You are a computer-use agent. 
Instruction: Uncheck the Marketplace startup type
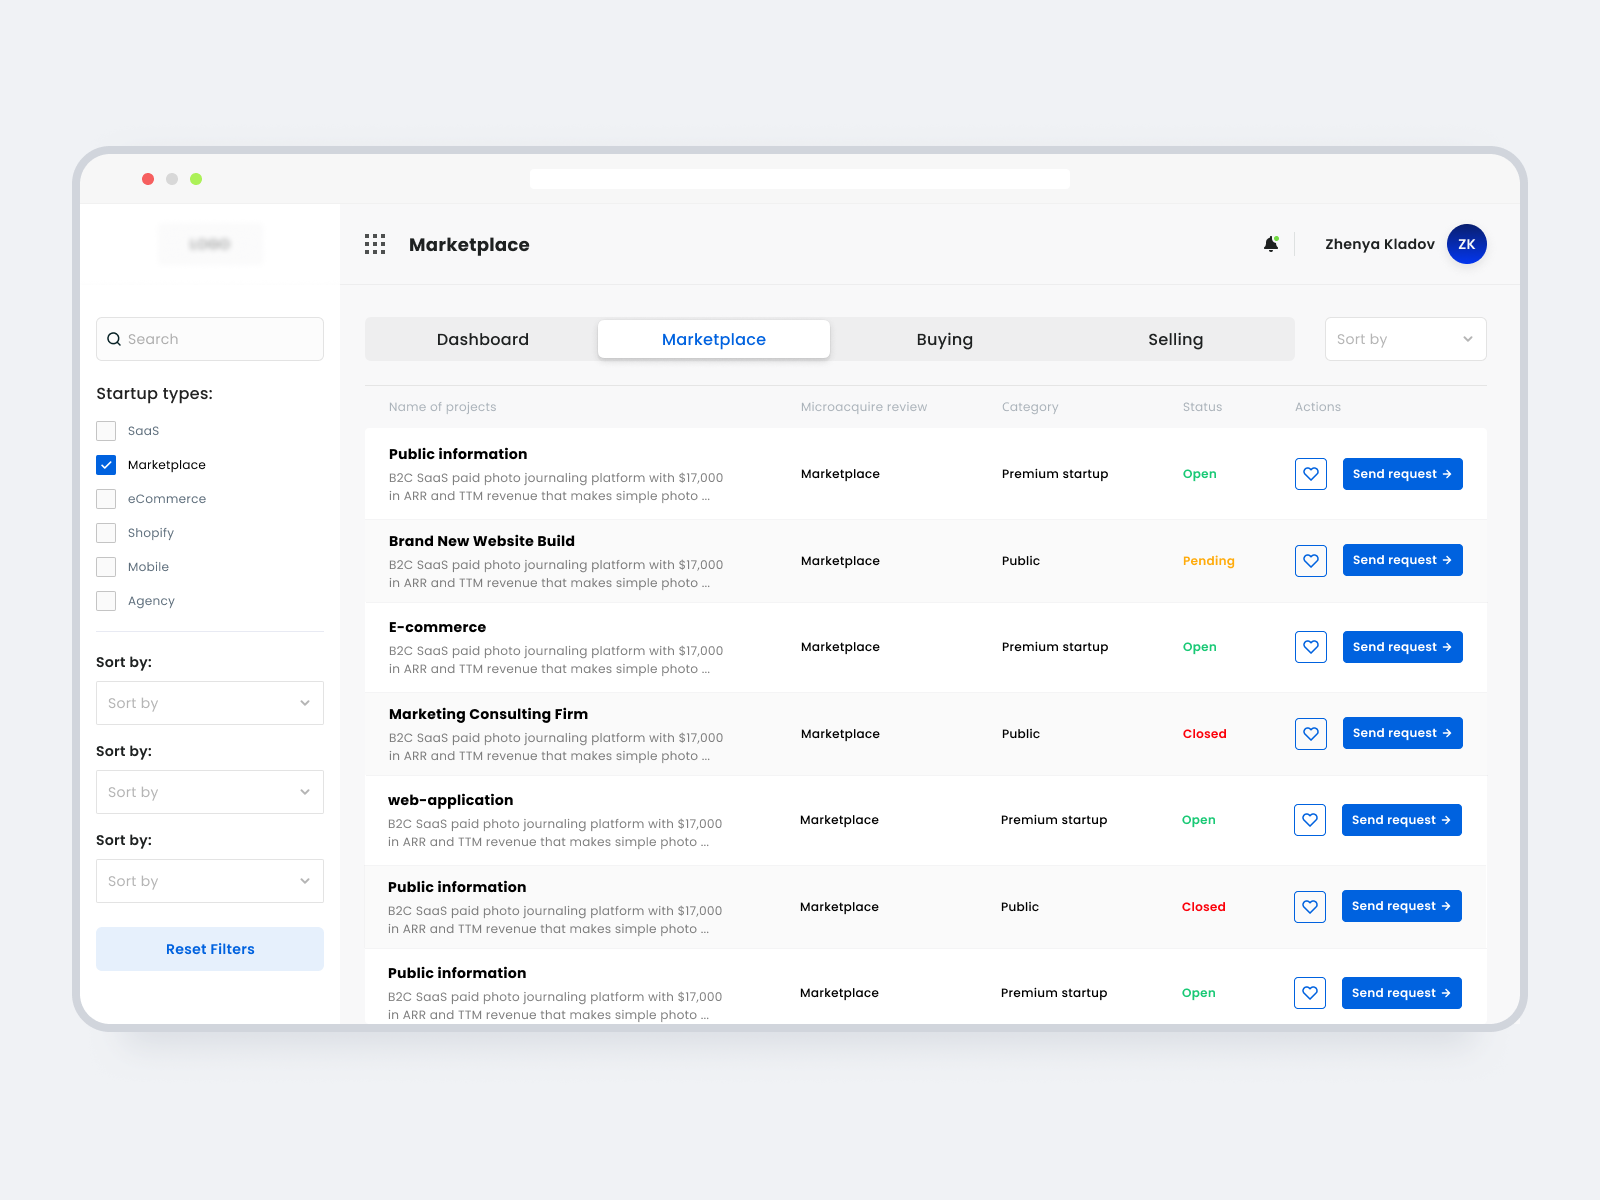tap(106, 465)
